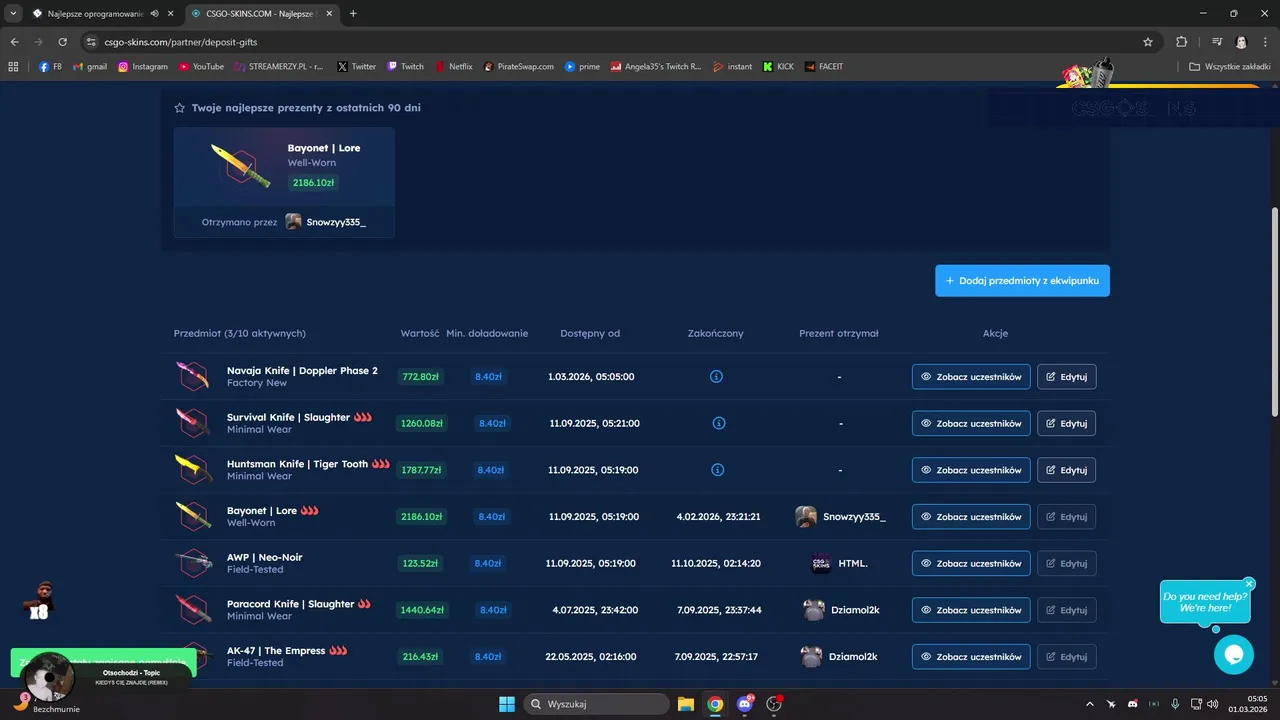Screen dimensions: 1280x720
Task: Reload the current page
Action: [62, 42]
